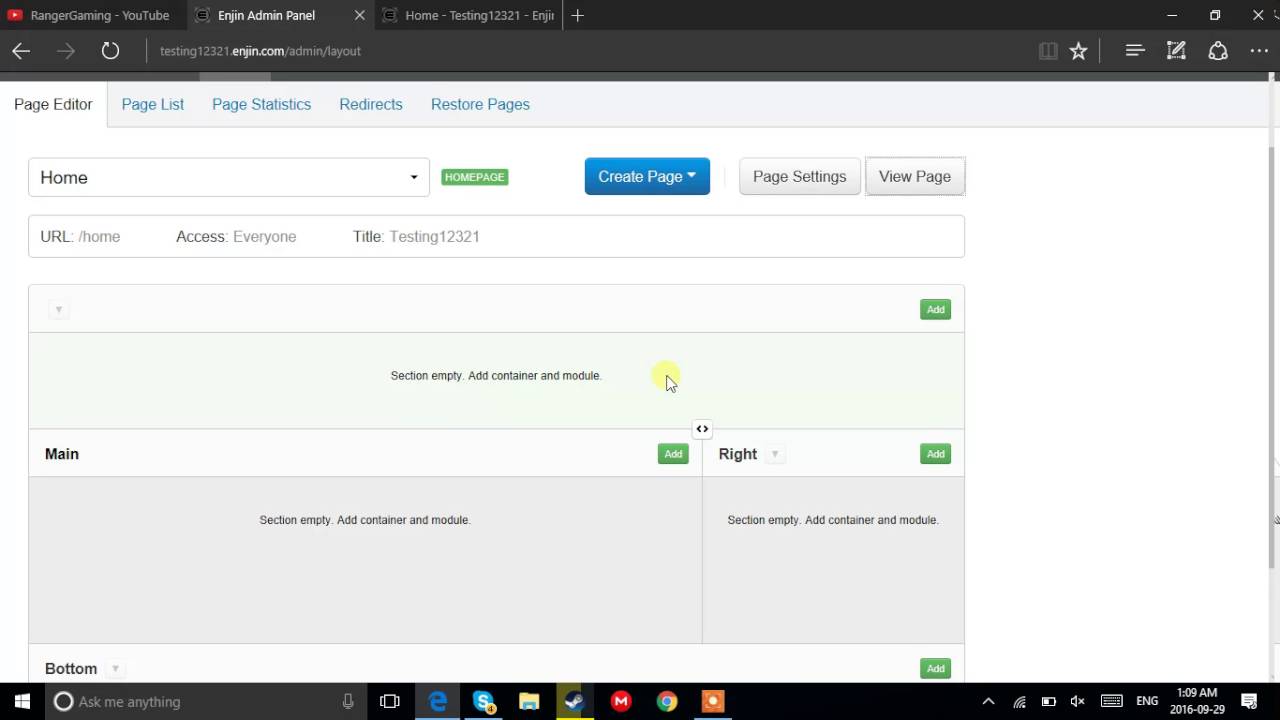
Task: Click the Access: Everyone text
Action: tap(236, 237)
